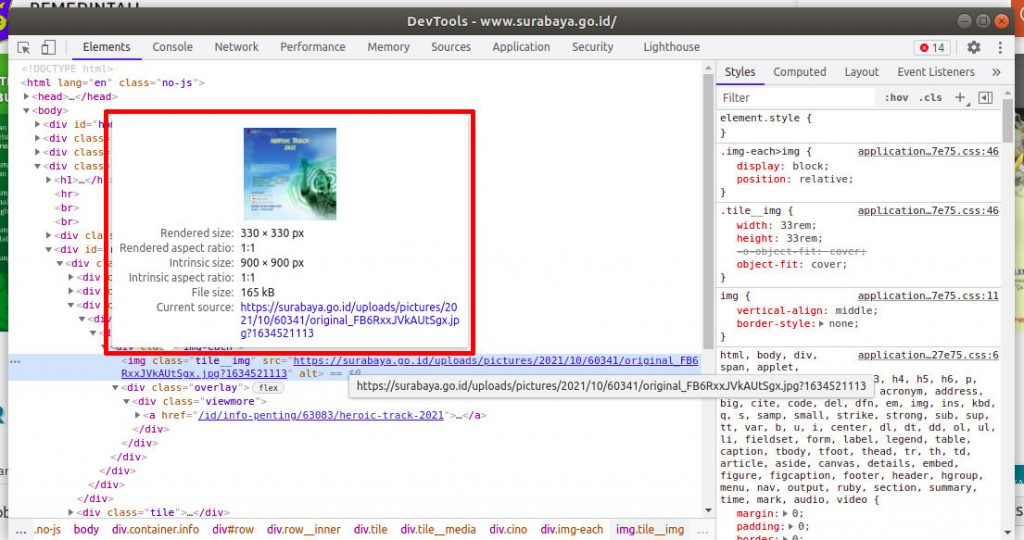
Task: Toggle the .cls element classes panel
Action: click(x=931, y=98)
